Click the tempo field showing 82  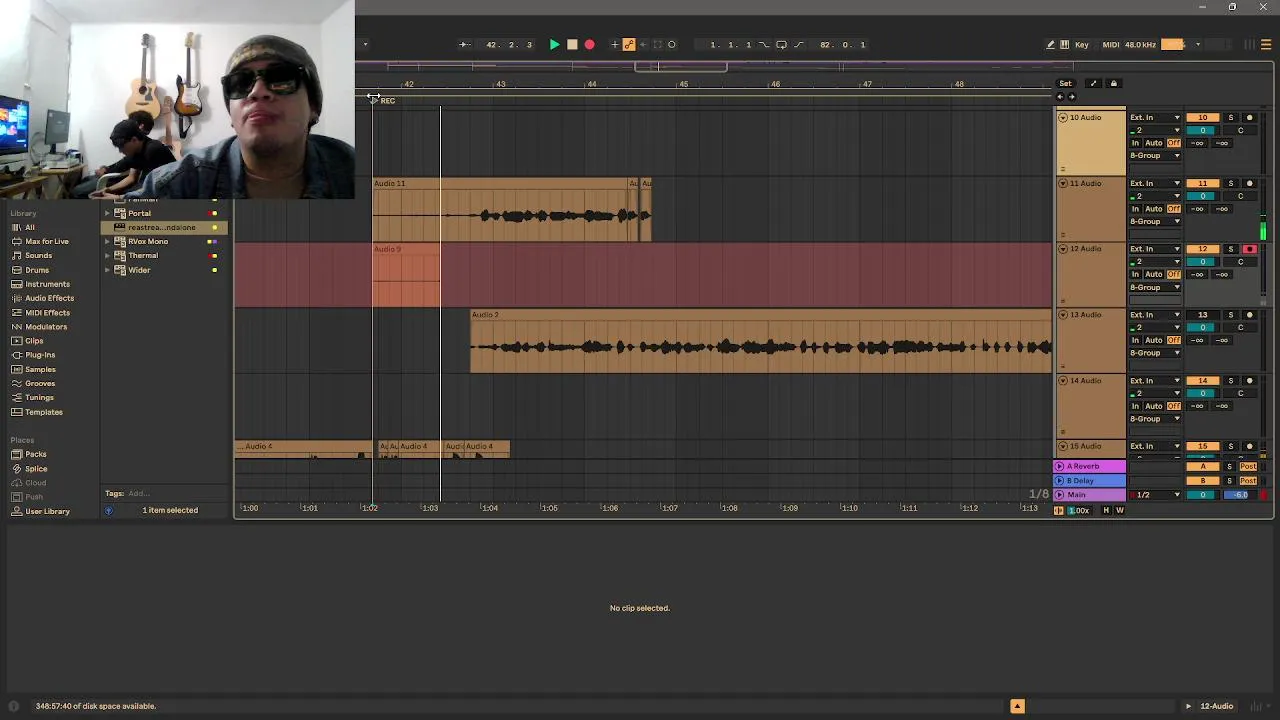pyautogui.click(x=842, y=44)
